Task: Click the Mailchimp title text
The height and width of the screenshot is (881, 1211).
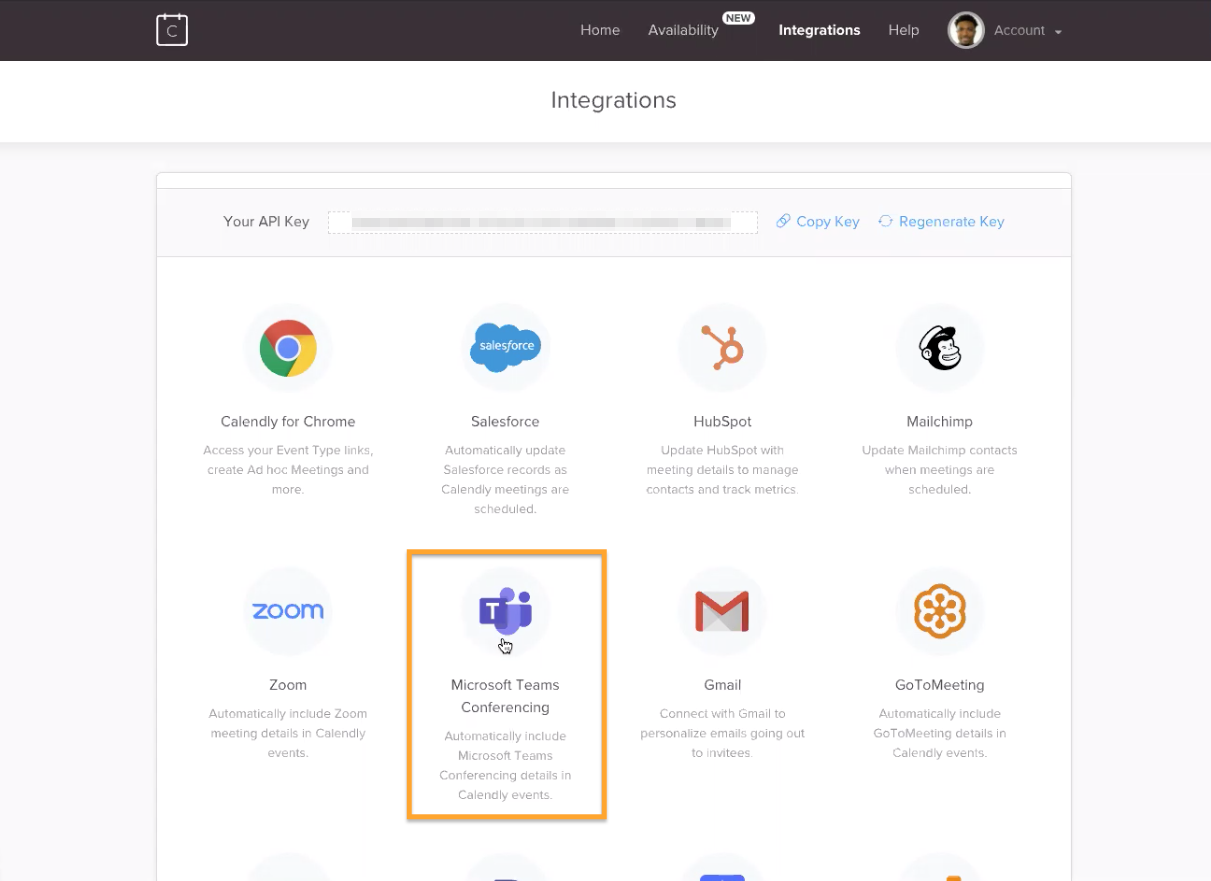Action: click(x=940, y=422)
